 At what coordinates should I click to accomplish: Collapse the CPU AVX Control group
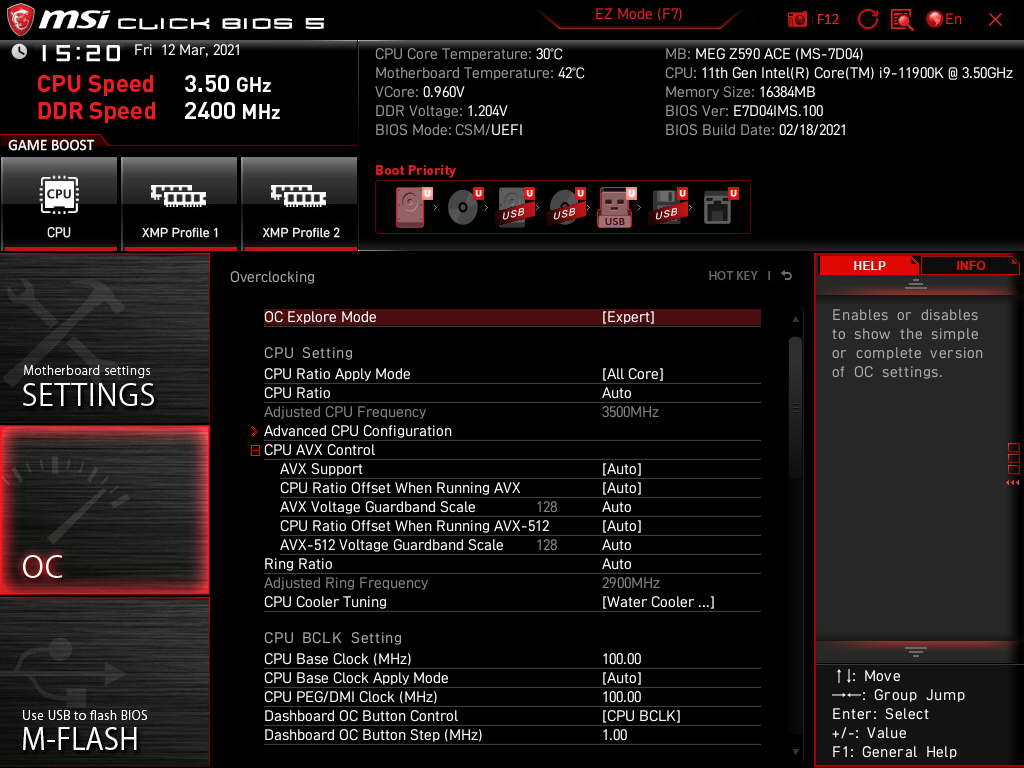coord(255,451)
